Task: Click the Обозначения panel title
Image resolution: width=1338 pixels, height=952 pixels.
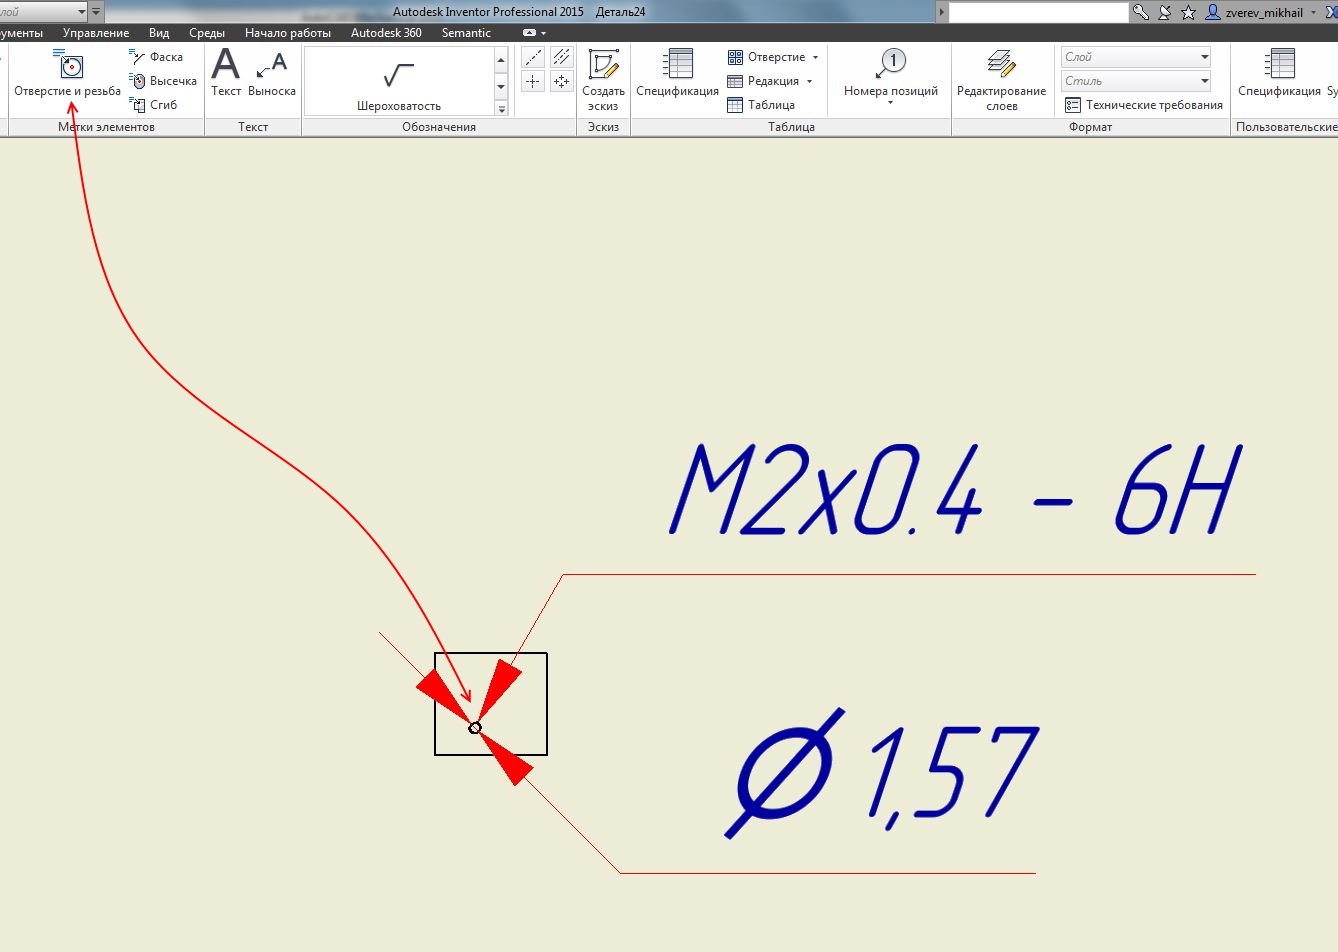Action: pos(439,127)
